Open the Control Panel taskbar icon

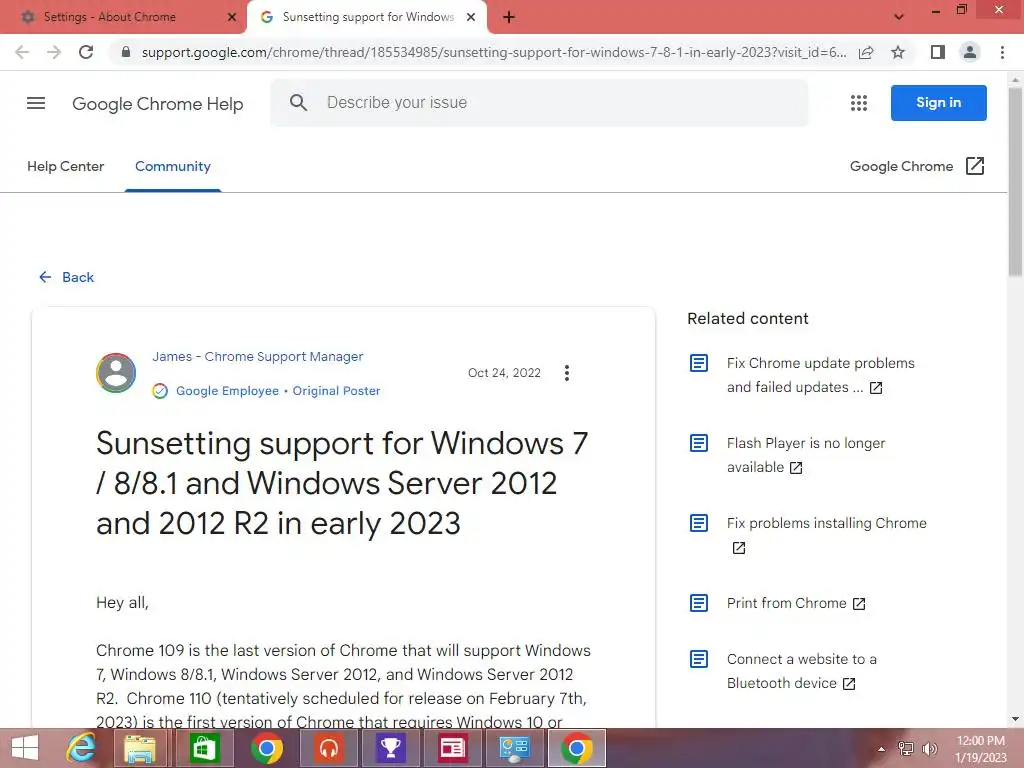point(515,748)
